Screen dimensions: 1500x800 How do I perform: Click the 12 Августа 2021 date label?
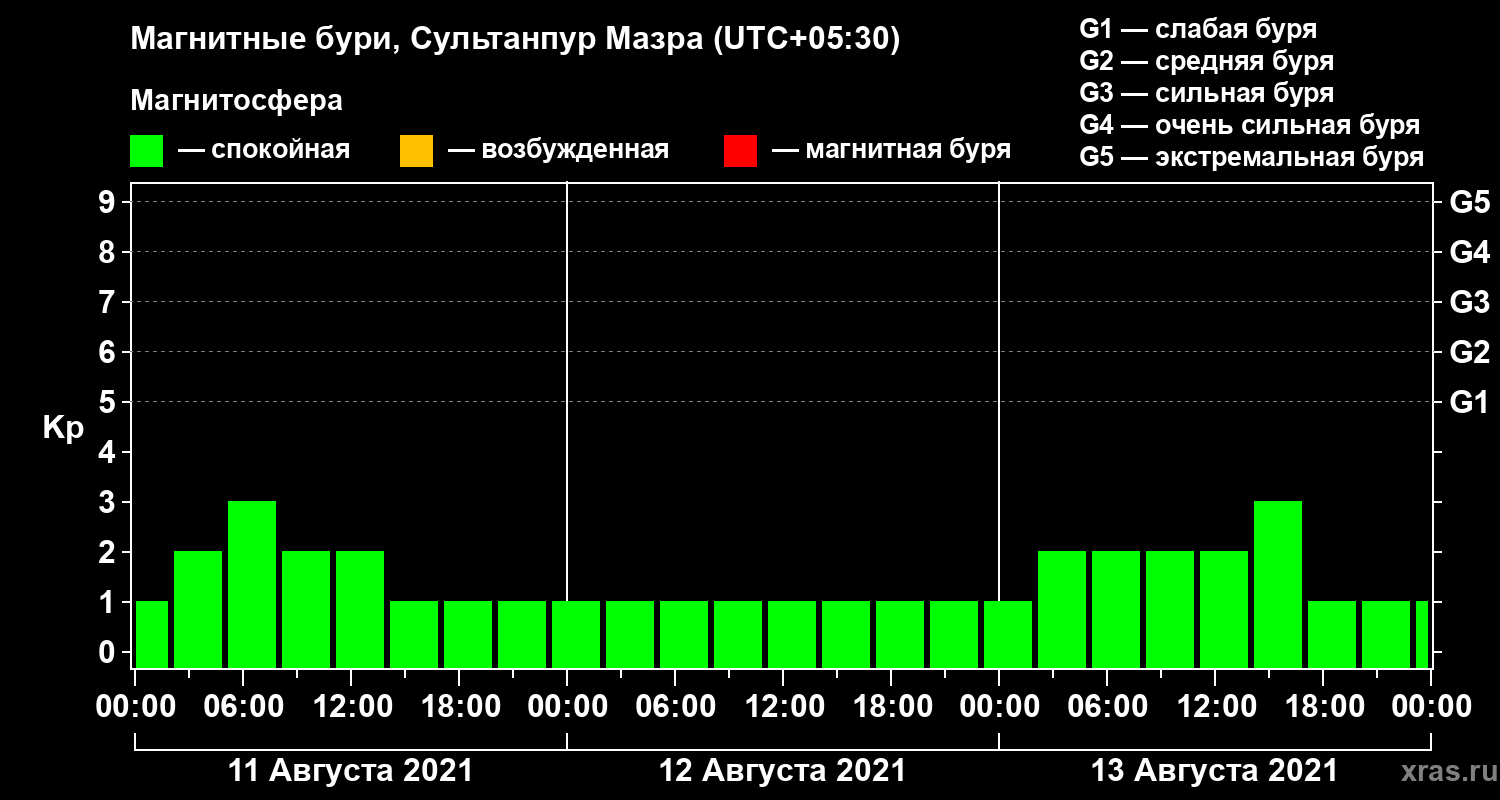[x=783, y=771]
